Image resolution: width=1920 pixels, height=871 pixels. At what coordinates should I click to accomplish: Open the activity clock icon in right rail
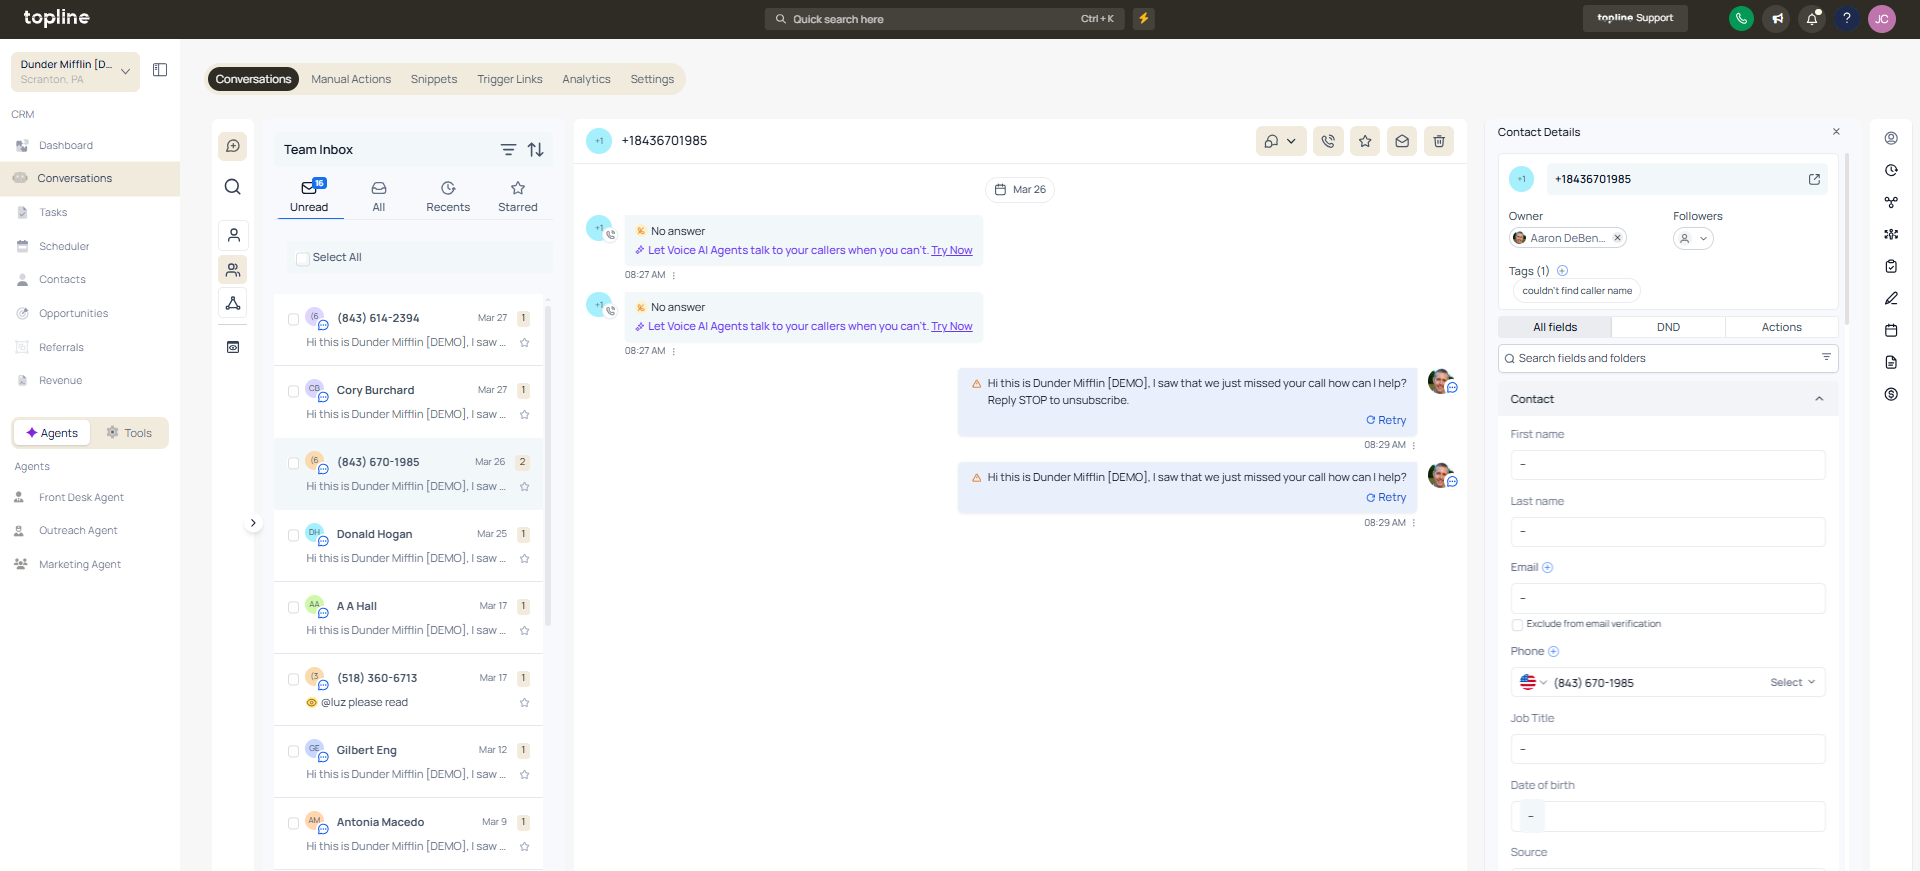click(1891, 170)
